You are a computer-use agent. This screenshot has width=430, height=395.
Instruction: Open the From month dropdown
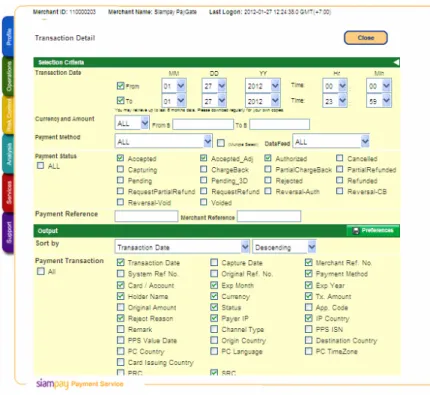point(174,86)
